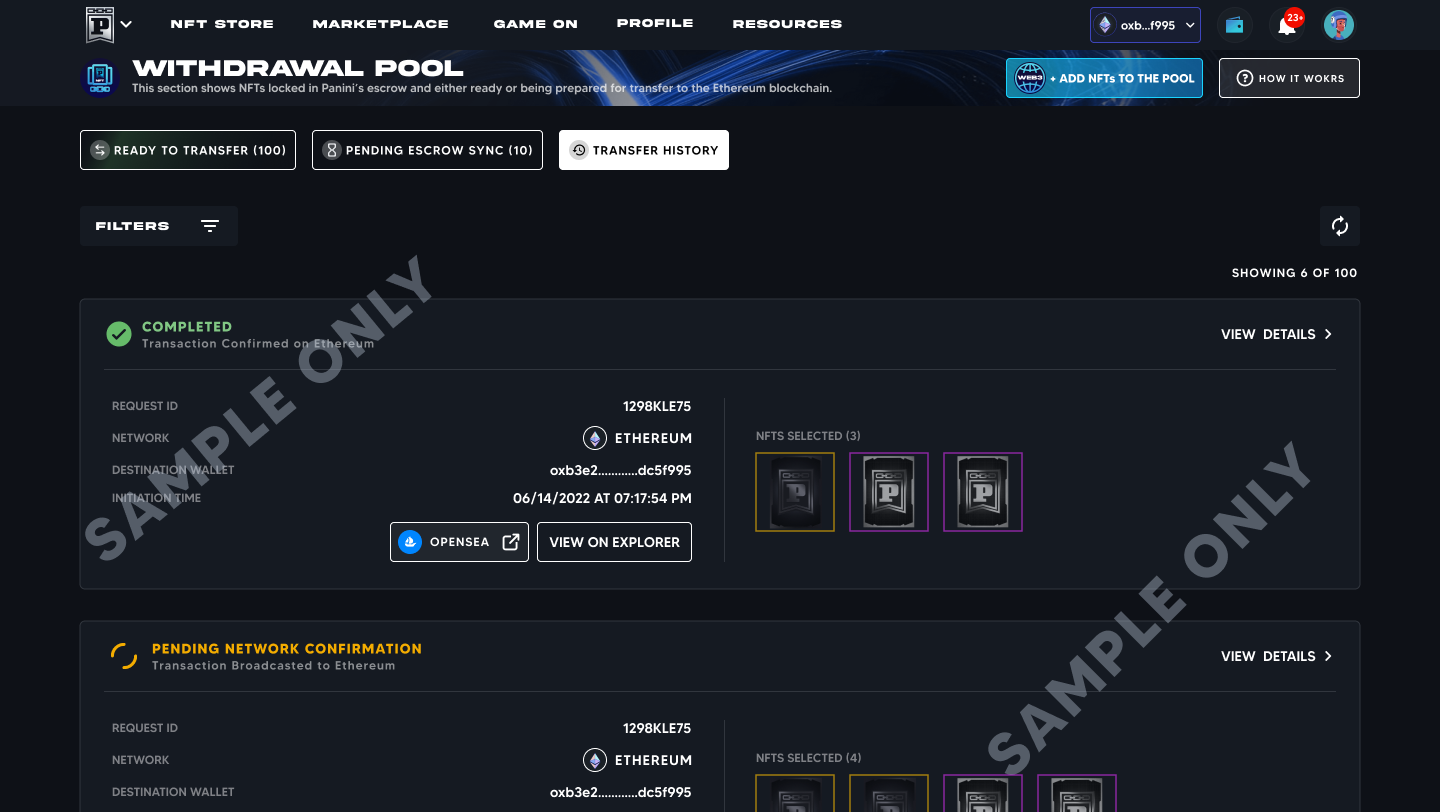The width and height of the screenshot is (1440, 812).
Task: Click 'NFTS SELECTED (4)' label
Action: pos(808,758)
